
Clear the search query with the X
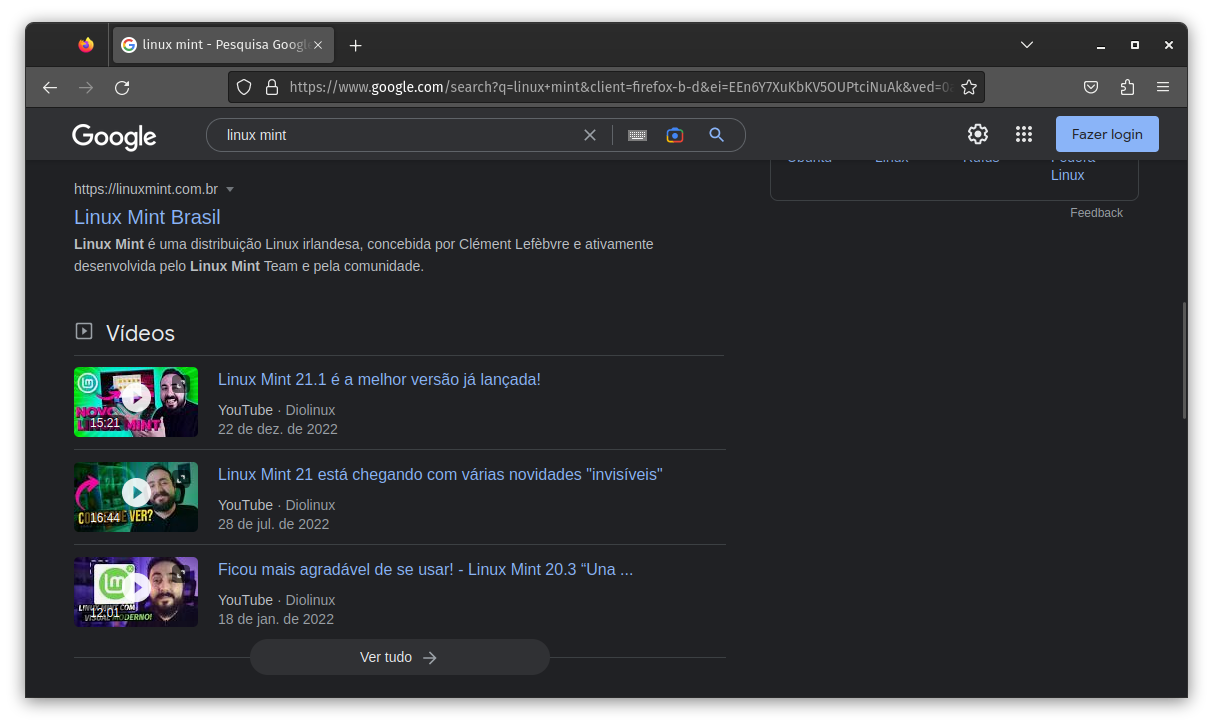click(x=590, y=134)
